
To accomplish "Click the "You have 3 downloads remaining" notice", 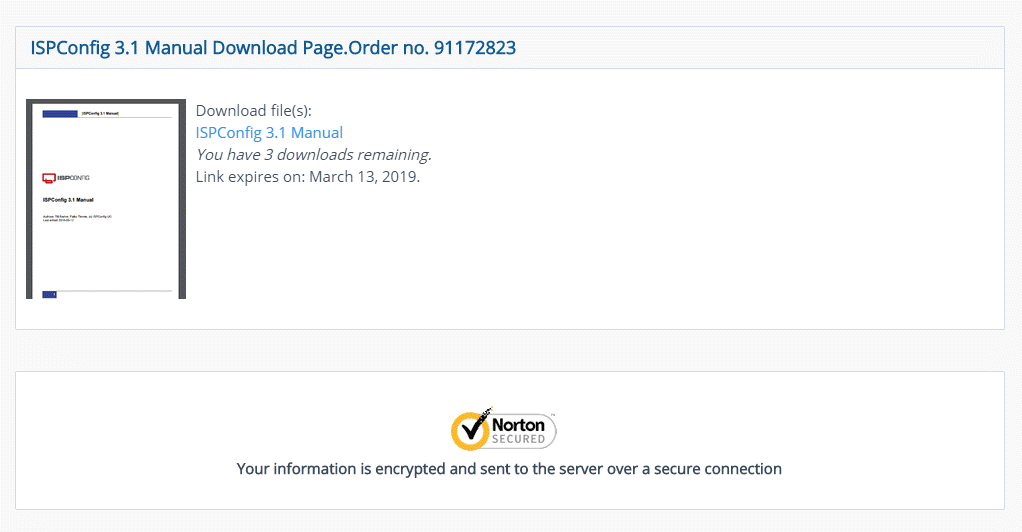I will [313, 155].
